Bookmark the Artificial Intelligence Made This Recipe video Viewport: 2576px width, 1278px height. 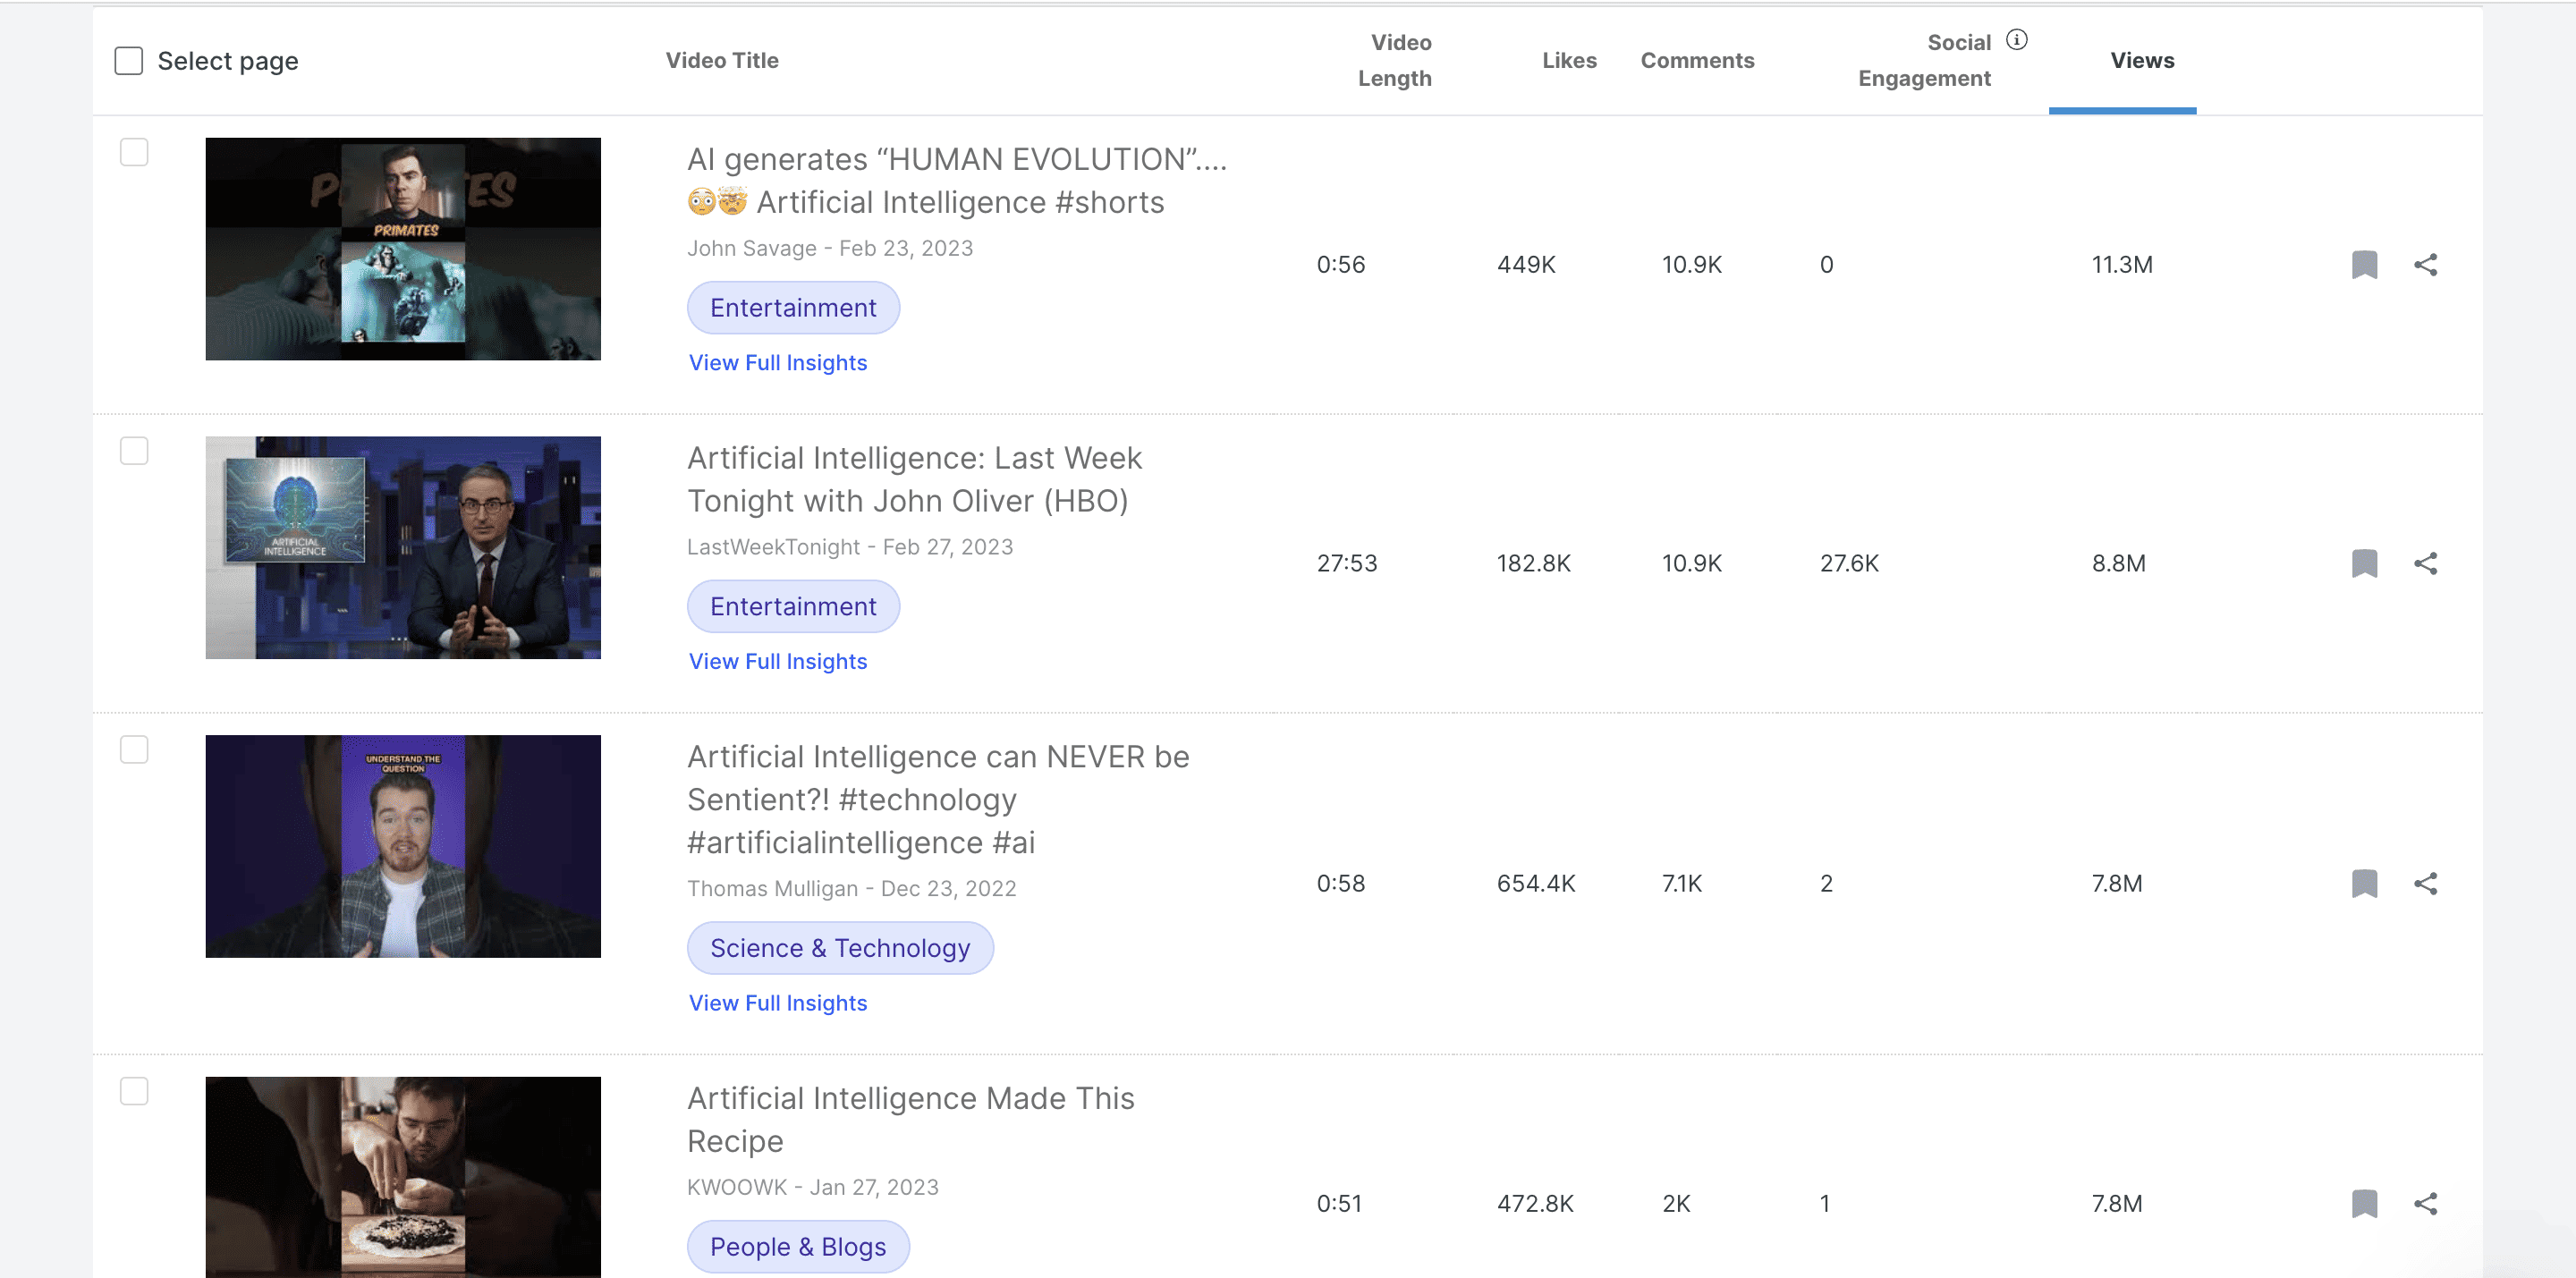(x=2364, y=1203)
